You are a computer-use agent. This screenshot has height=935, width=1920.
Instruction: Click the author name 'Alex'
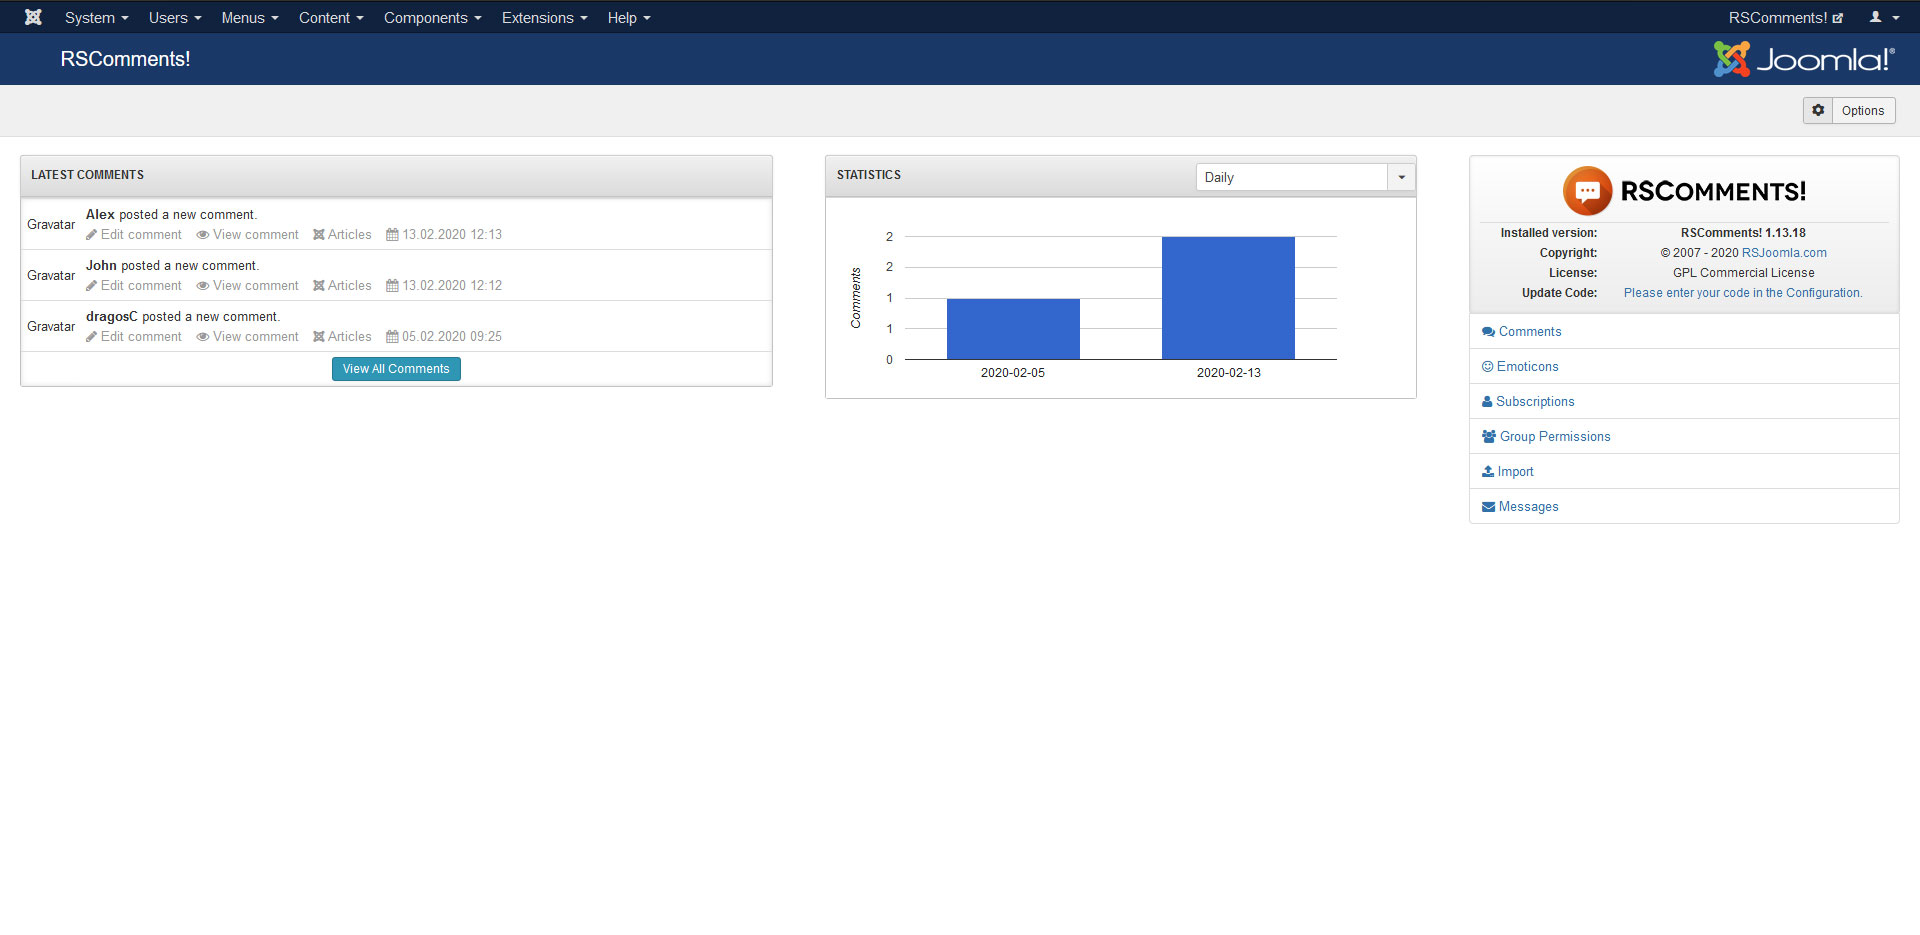tap(100, 215)
